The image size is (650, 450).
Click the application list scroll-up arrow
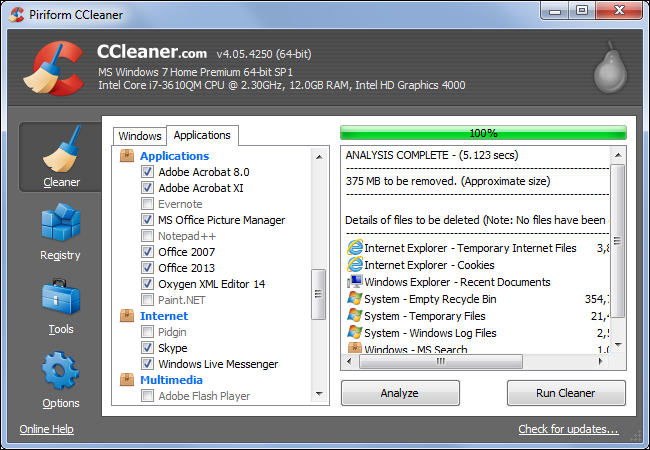(319, 157)
